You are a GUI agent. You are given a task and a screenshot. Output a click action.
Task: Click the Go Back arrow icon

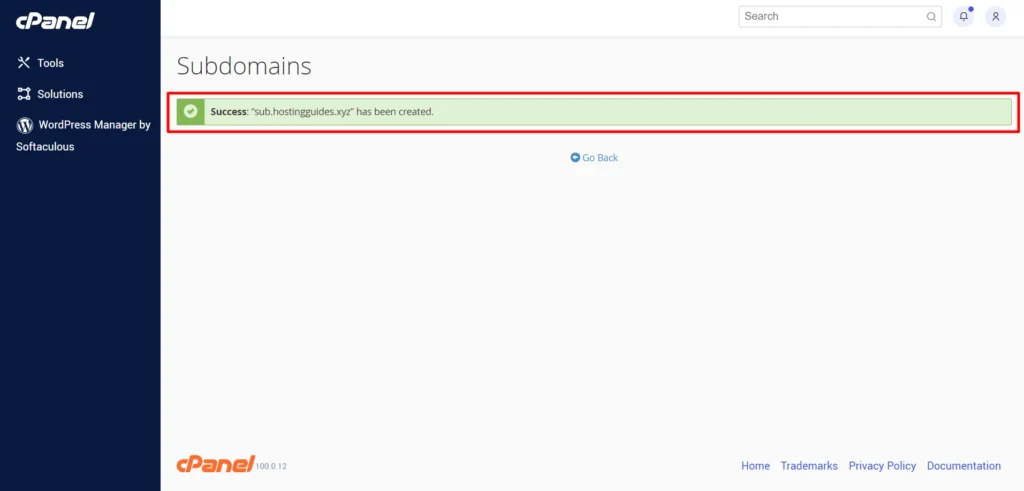575,157
